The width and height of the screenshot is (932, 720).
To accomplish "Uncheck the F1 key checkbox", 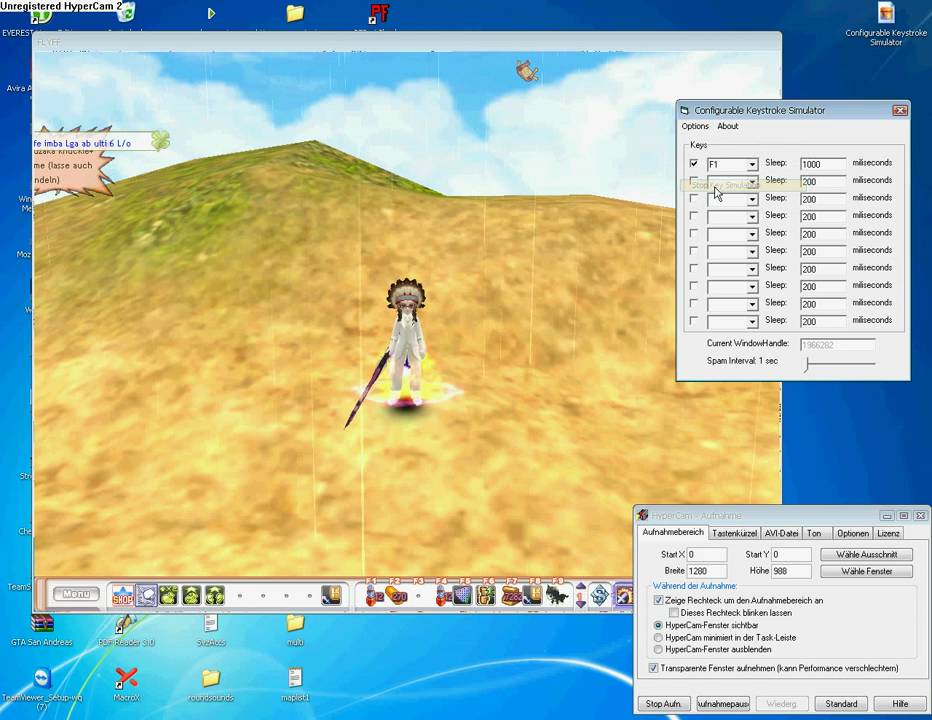I will click(694, 163).
